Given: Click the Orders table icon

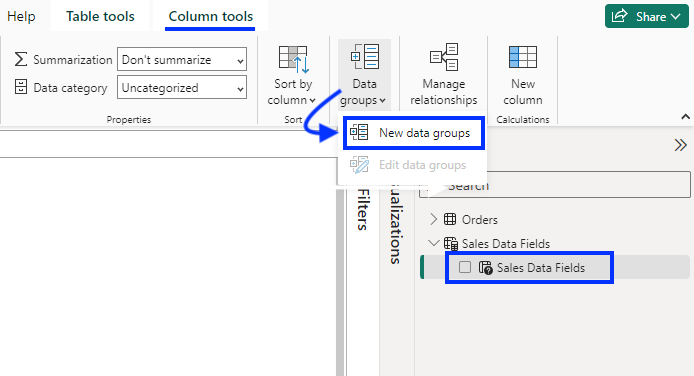Looking at the screenshot, I should [450, 219].
